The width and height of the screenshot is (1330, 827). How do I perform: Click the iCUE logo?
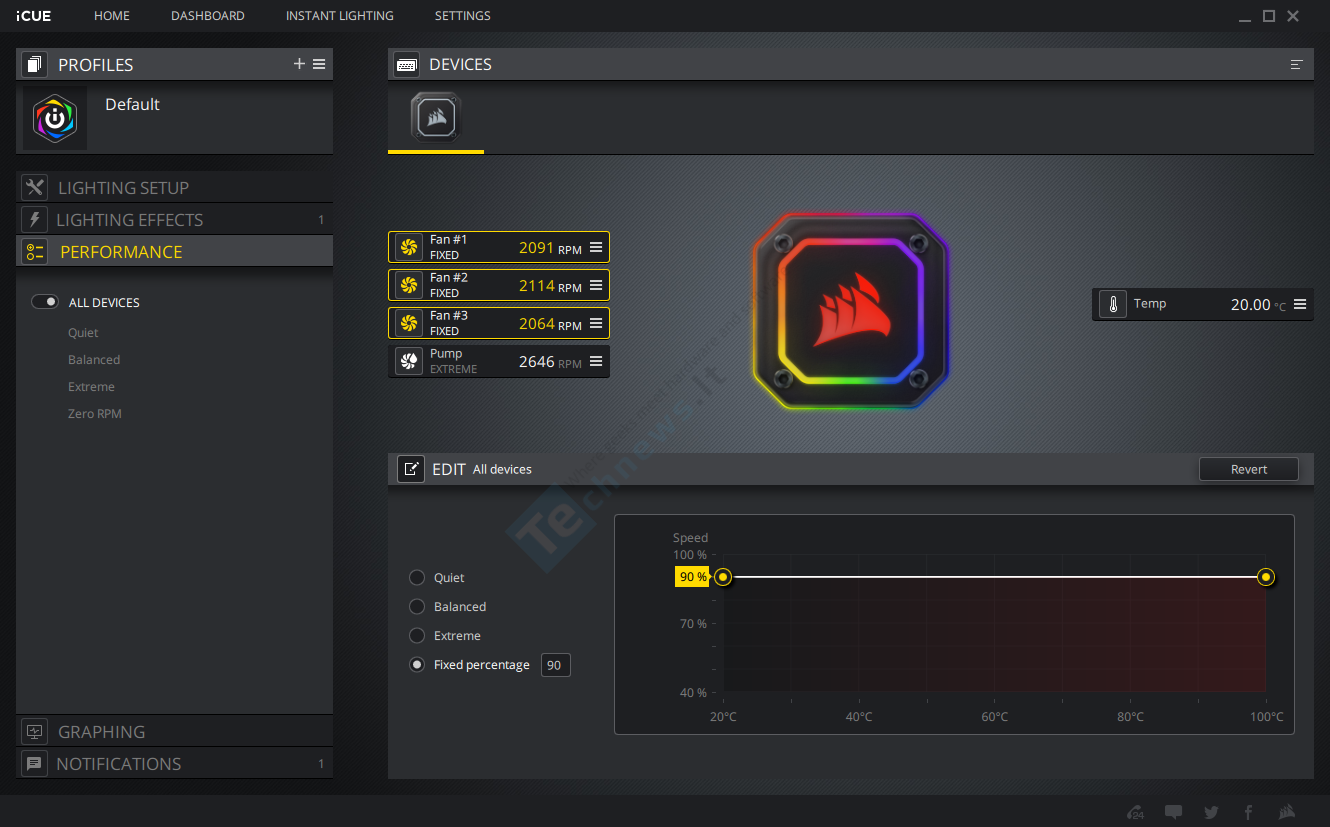click(34, 16)
